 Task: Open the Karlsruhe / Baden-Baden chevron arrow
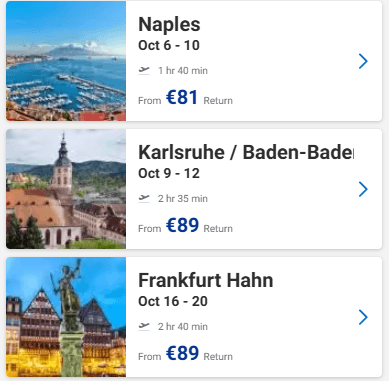[x=363, y=189]
